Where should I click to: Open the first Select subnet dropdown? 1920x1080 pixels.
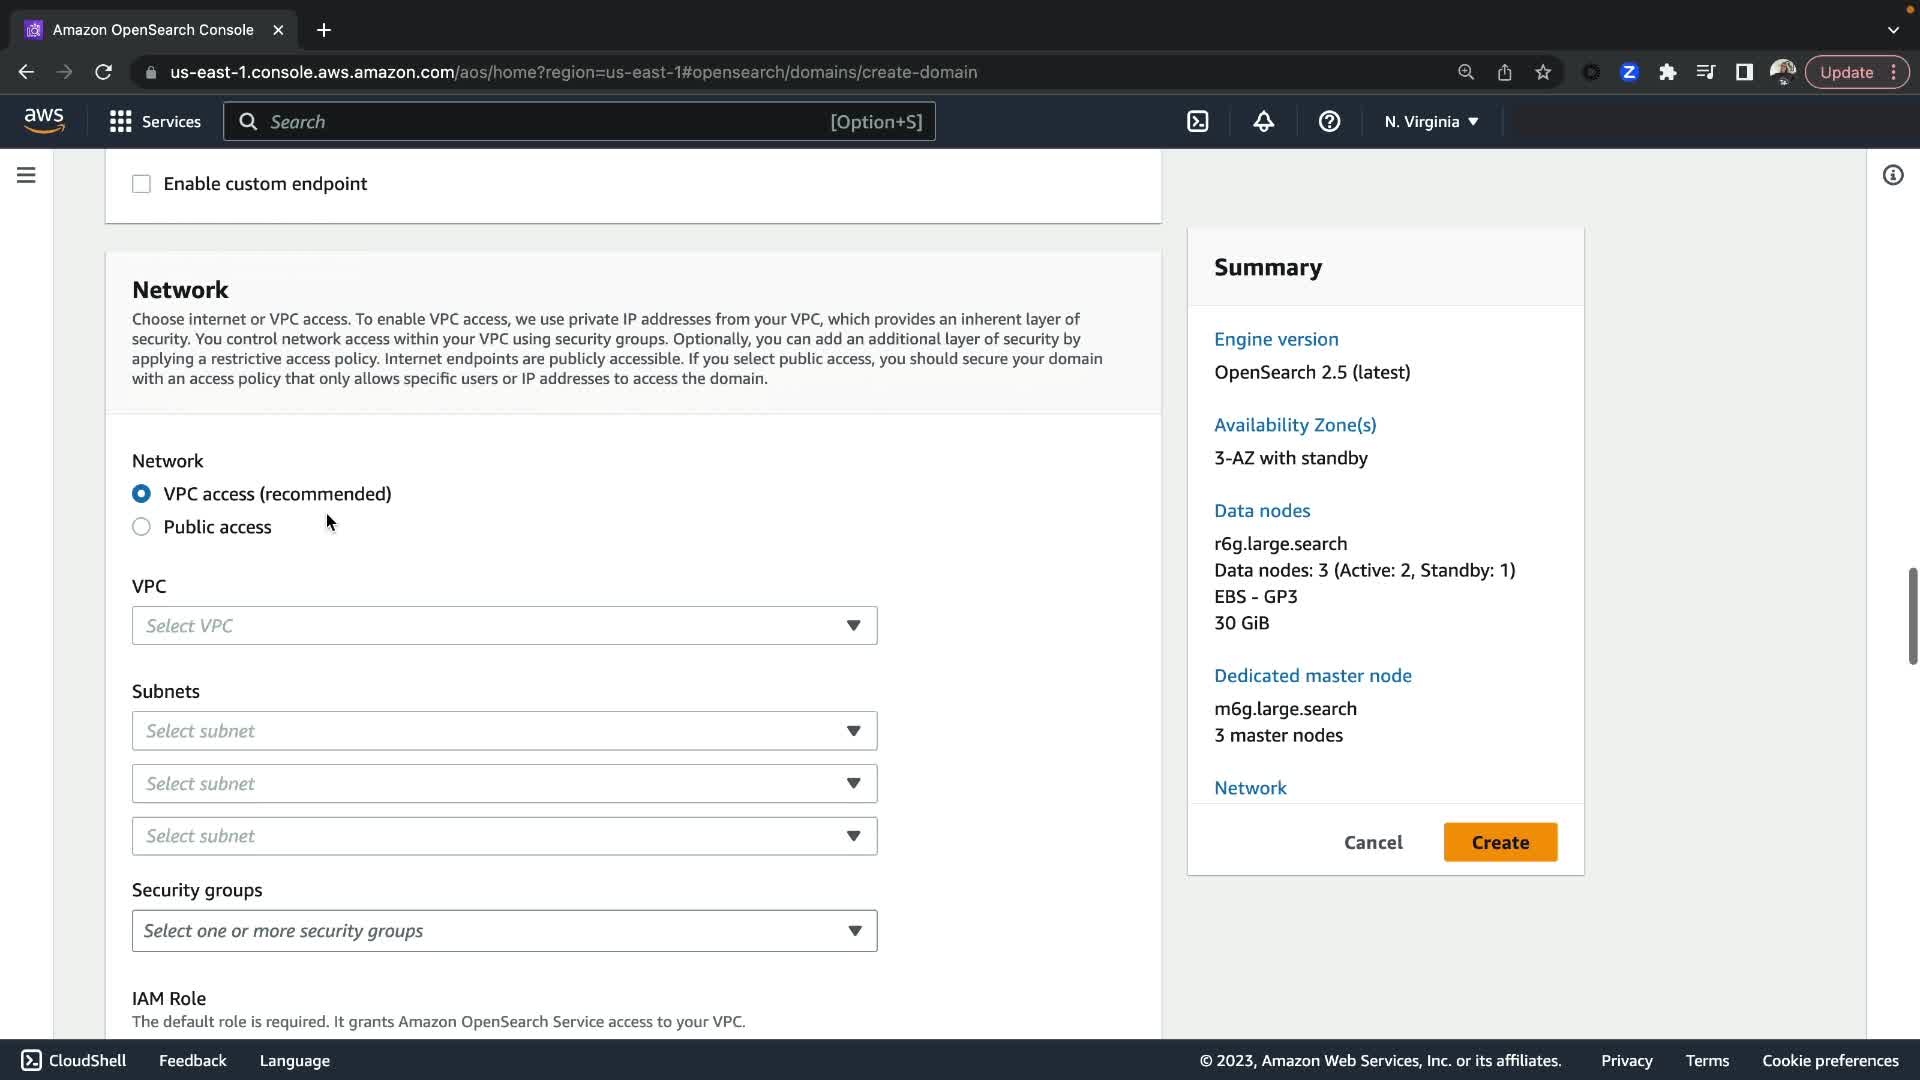504,731
